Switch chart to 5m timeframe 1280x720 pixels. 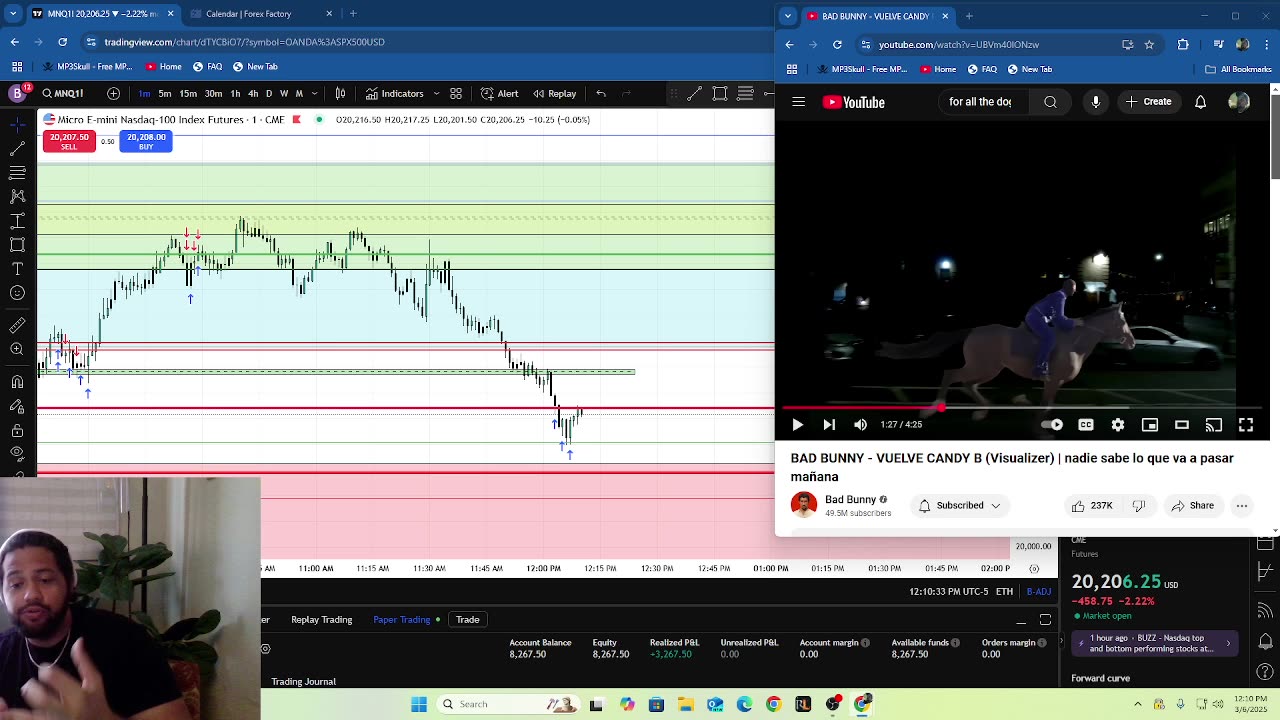click(x=166, y=94)
